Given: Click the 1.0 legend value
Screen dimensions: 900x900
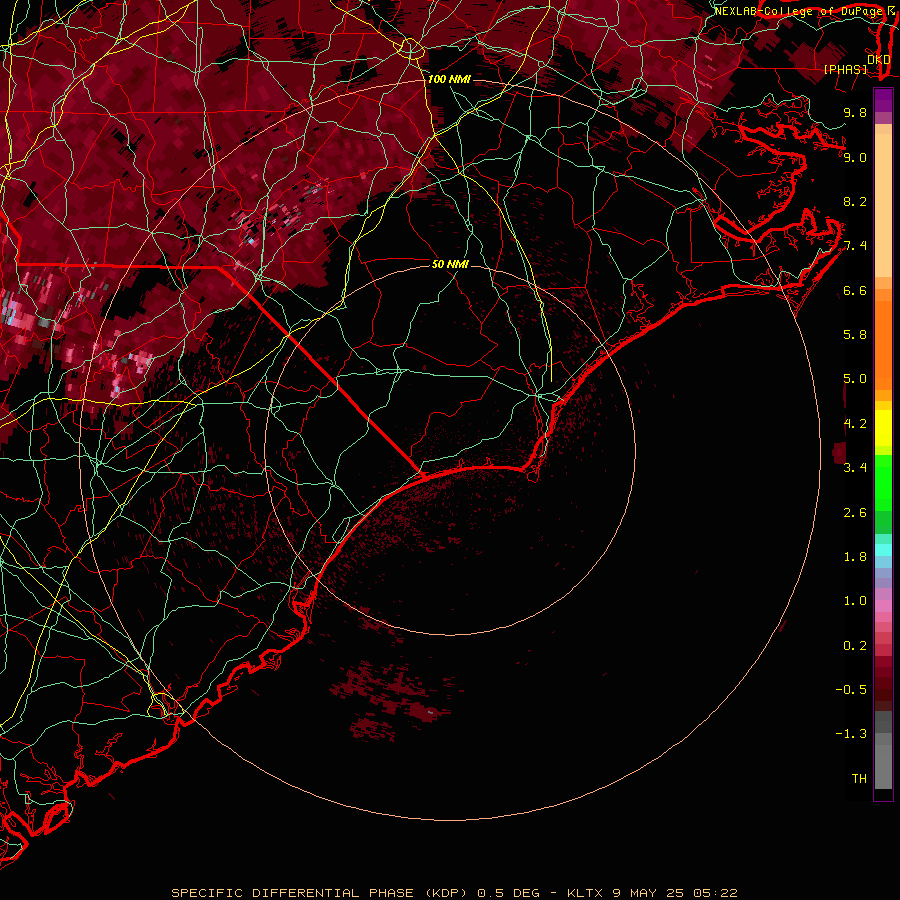Looking at the screenshot, I should tap(855, 601).
